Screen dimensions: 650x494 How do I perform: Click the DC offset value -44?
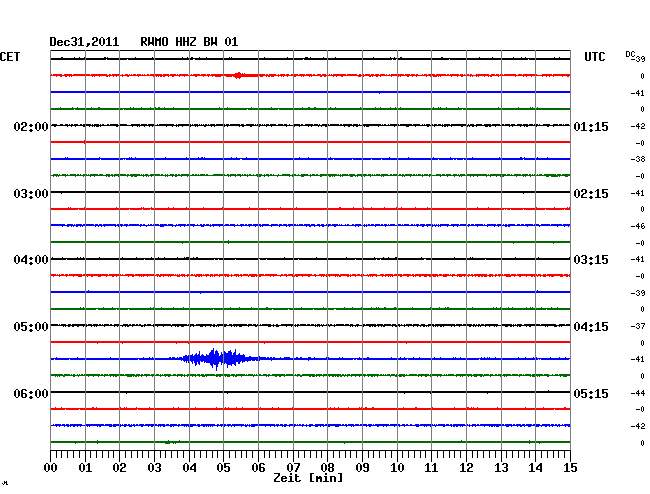[x=638, y=393]
